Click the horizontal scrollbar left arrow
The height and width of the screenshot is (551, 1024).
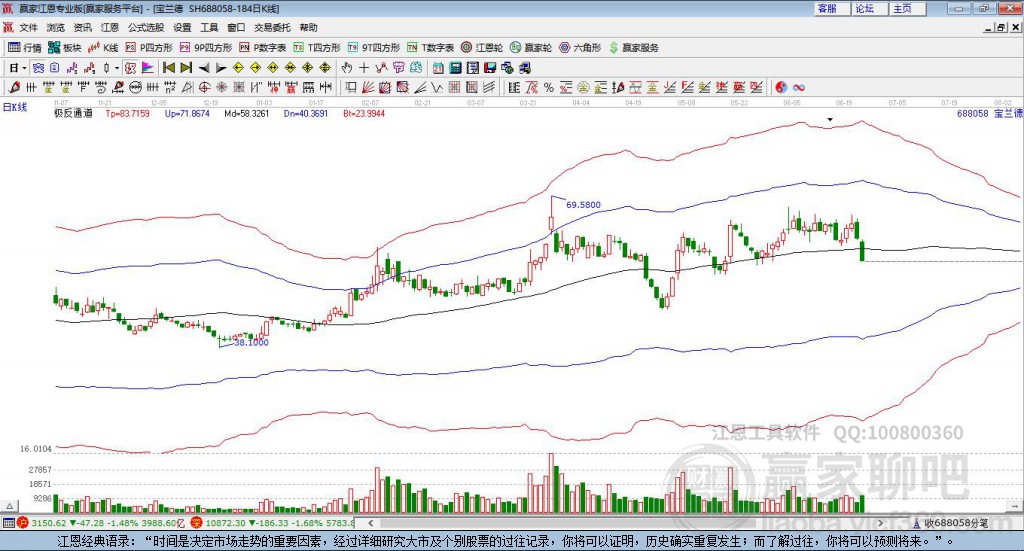[x=370, y=523]
